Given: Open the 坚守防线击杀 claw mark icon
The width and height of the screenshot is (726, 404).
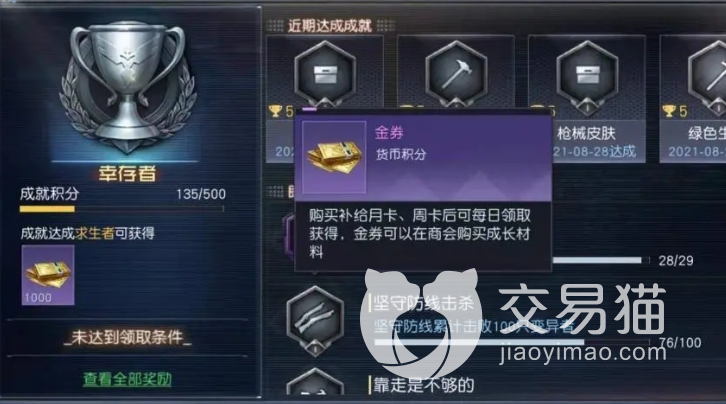Looking at the screenshot, I should 315,321.
